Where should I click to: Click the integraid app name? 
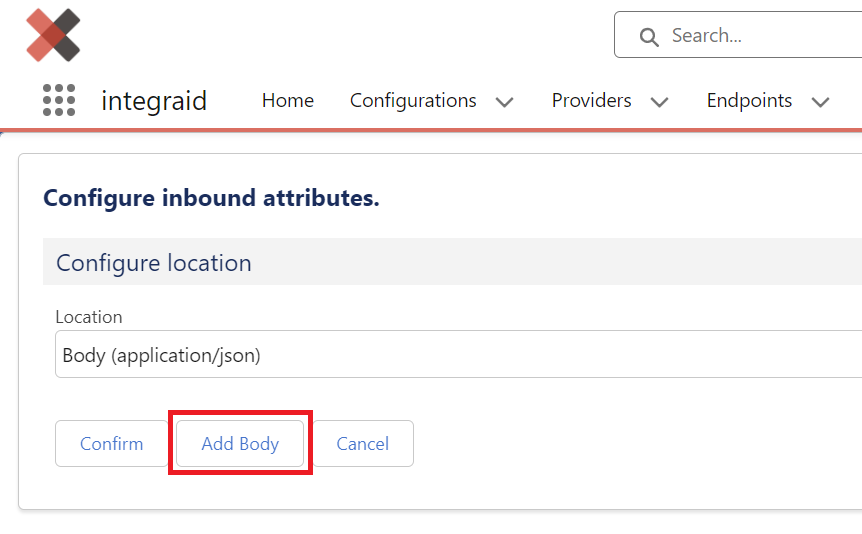154,101
